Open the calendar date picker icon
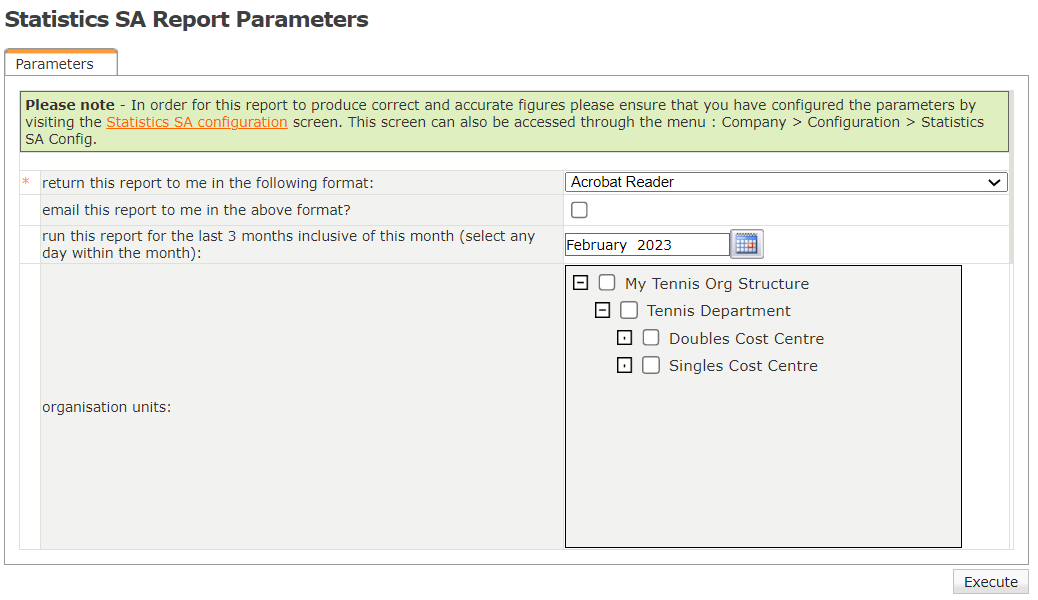Screen dimensions: 1038x600 pyautogui.click(x=746, y=243)
